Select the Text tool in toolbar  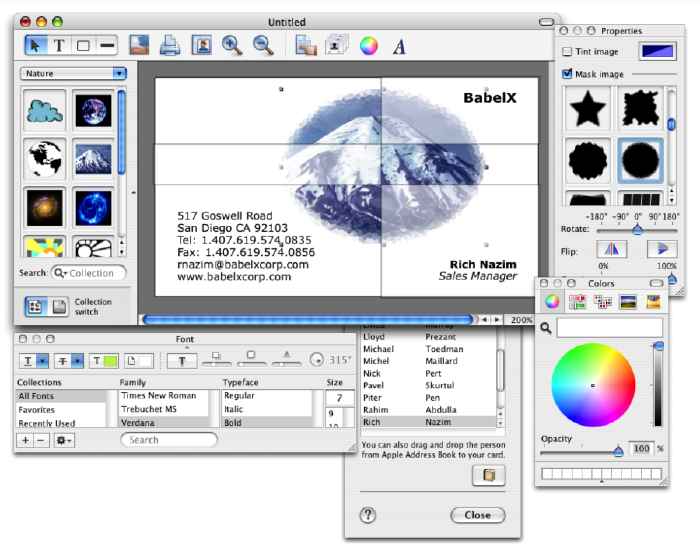pos(59,45)
